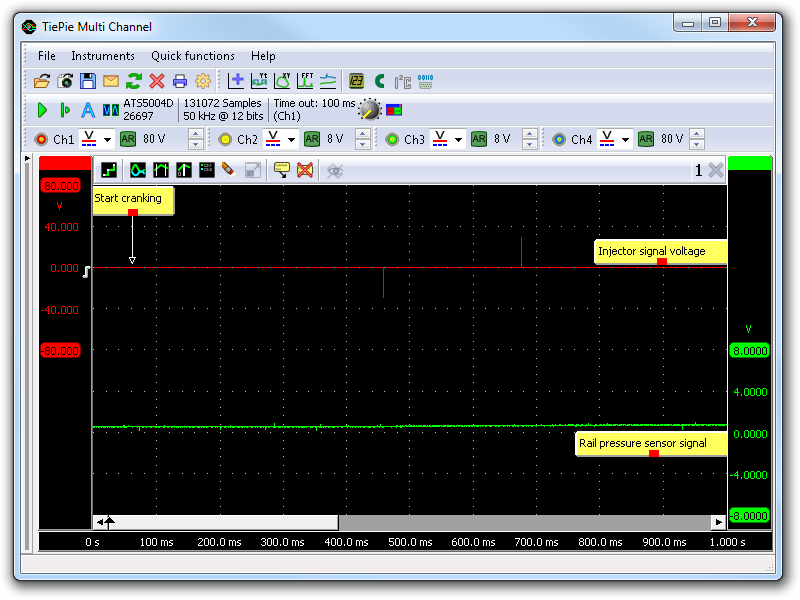Click the two-cursor measurement graph icon

tap(161, 170)
